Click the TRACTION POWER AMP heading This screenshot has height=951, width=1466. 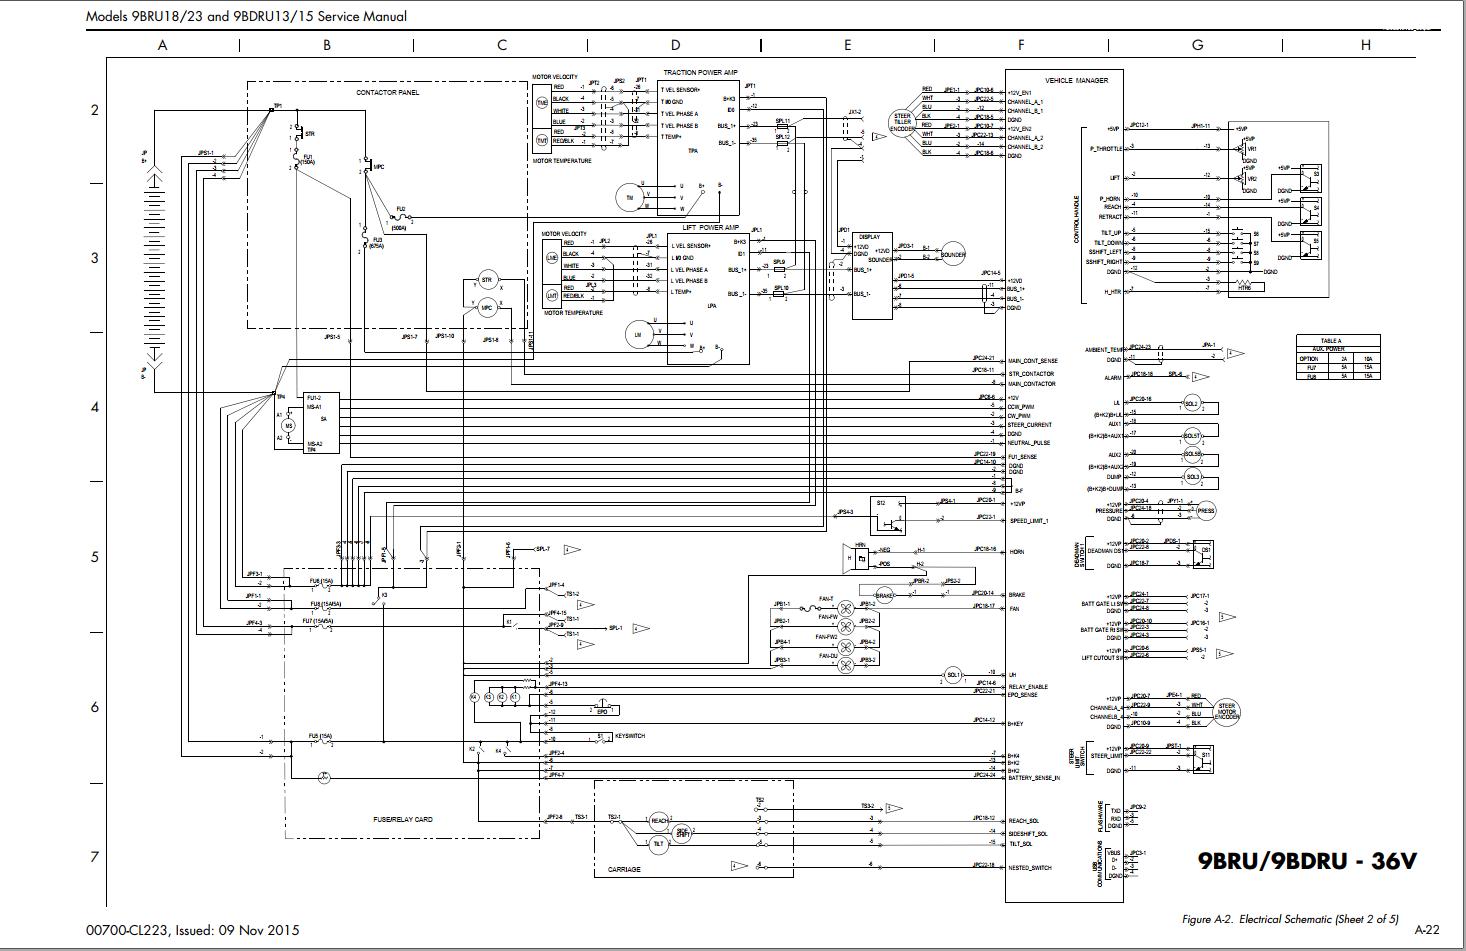click(700, 73)
